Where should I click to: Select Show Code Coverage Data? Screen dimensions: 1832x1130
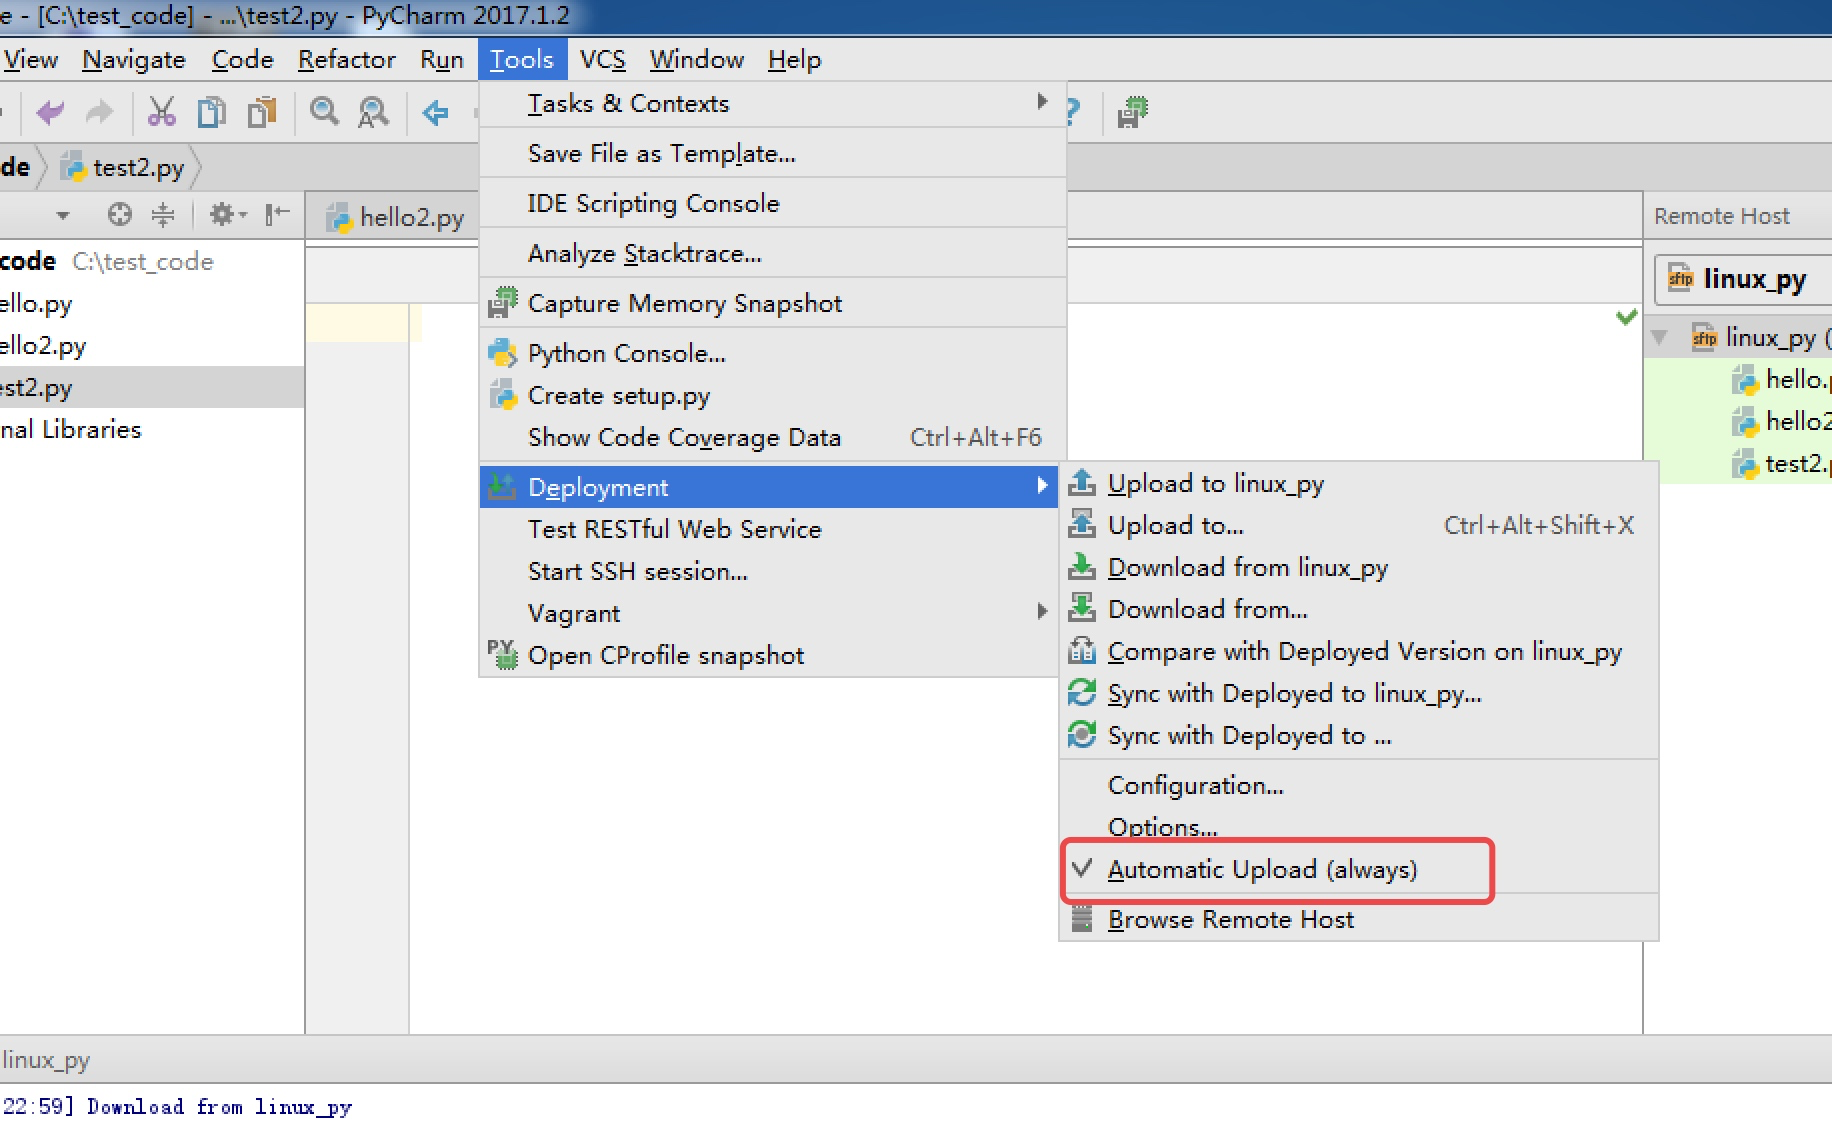click(x=772, y=437)
